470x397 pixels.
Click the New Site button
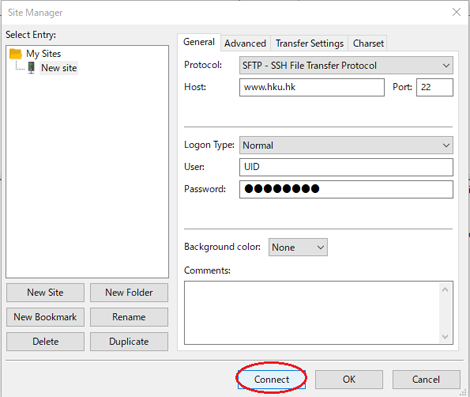click(x=45, y=293)
